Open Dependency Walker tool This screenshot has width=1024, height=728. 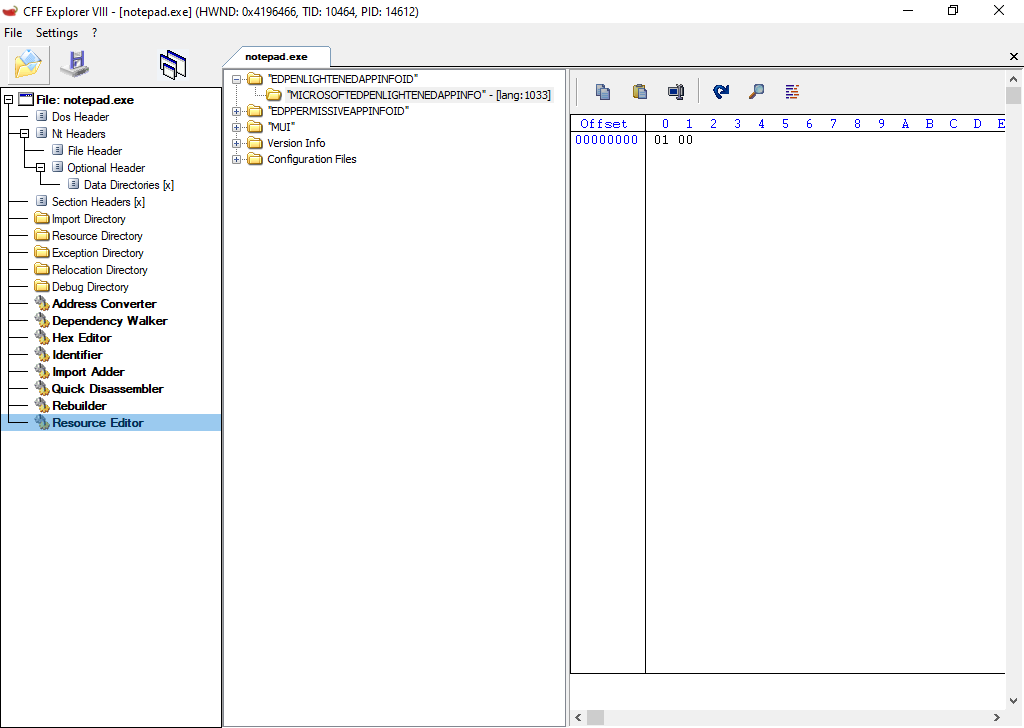click(110, 321)
